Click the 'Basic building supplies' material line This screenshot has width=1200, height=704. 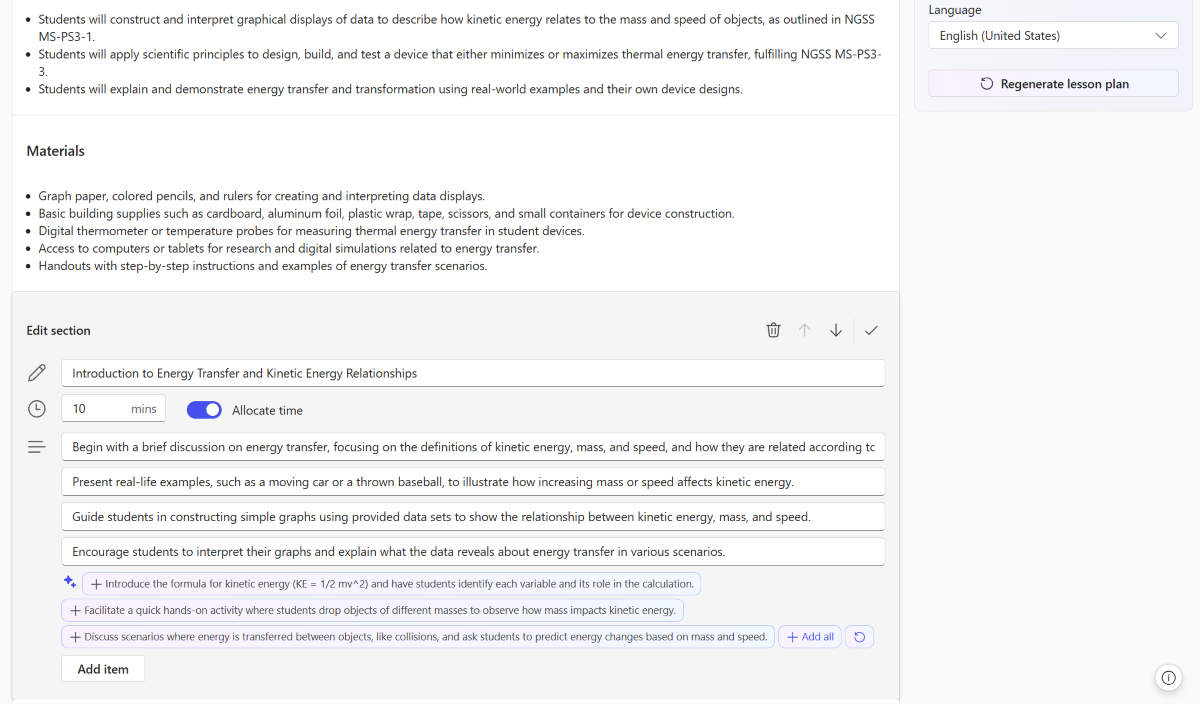click(386, 214)
